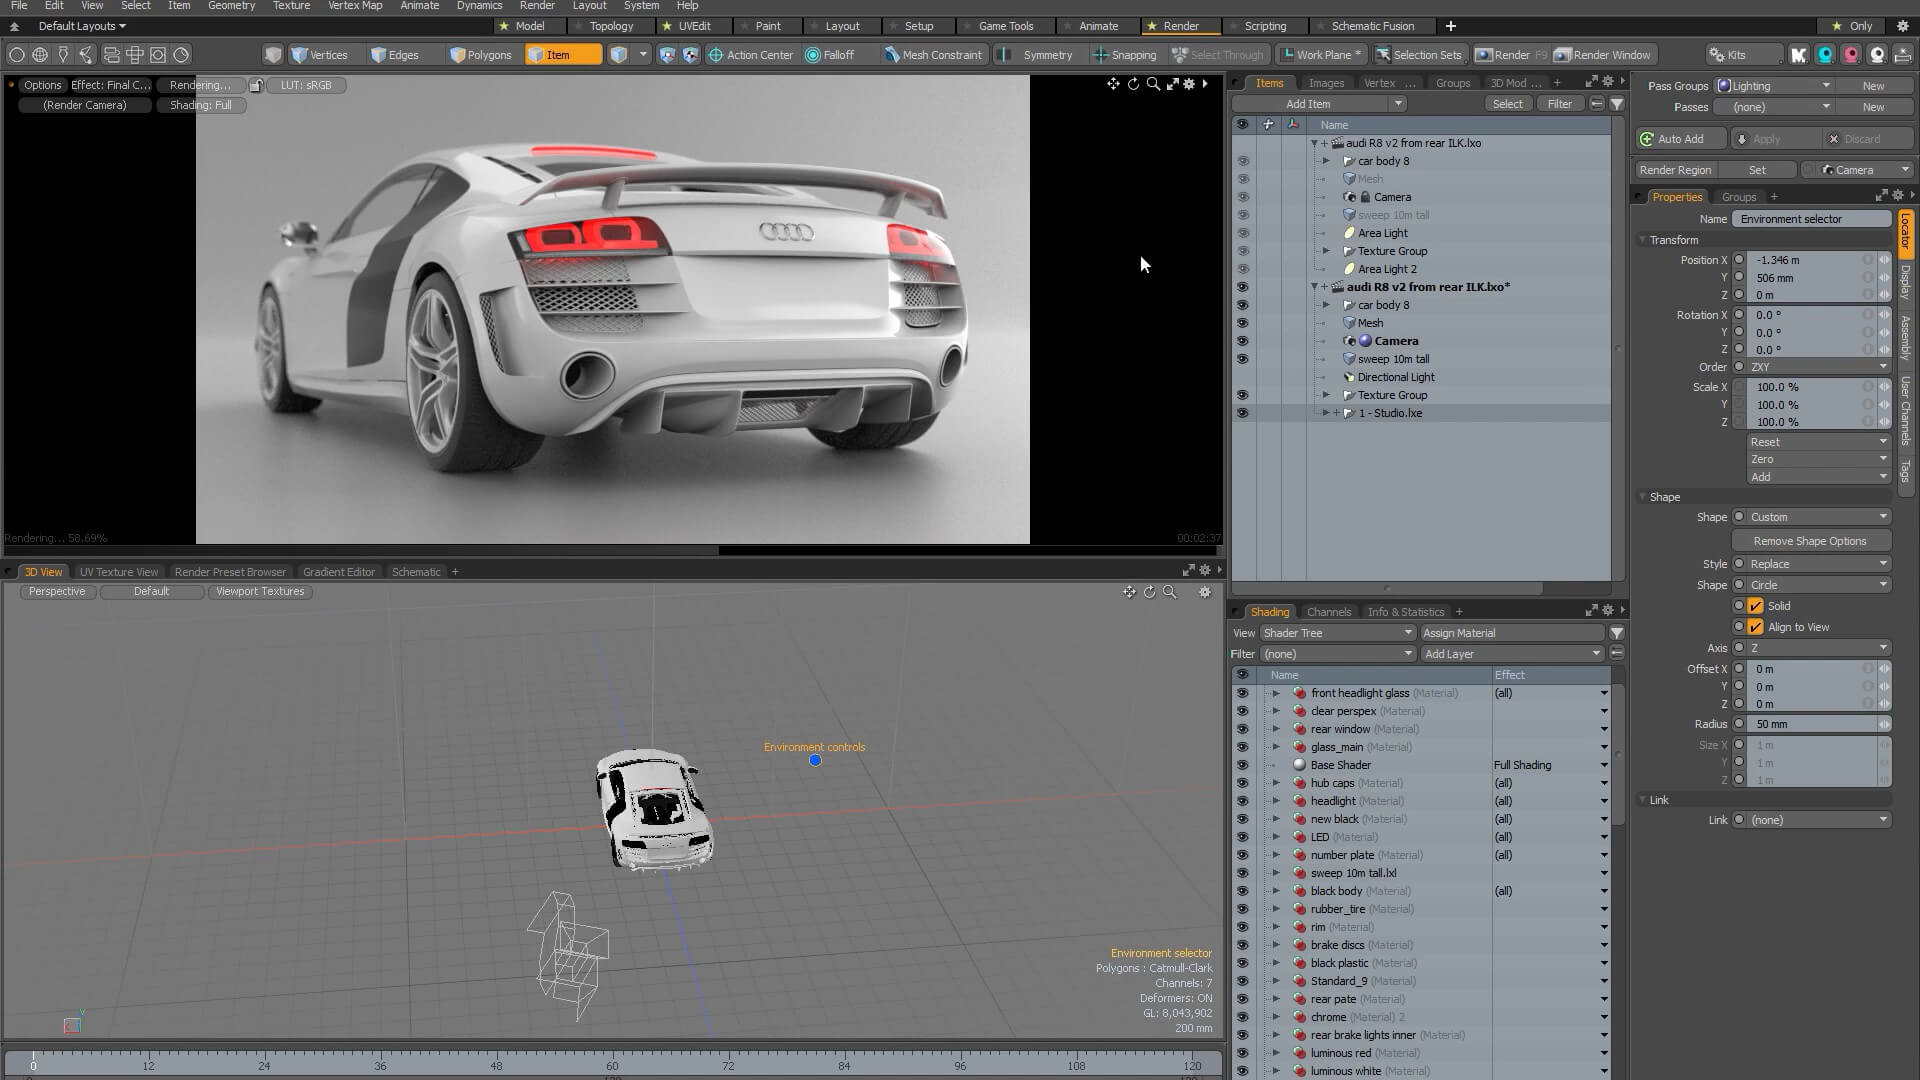
Task: Open Work Plane menu
Action: [1320, 55]
